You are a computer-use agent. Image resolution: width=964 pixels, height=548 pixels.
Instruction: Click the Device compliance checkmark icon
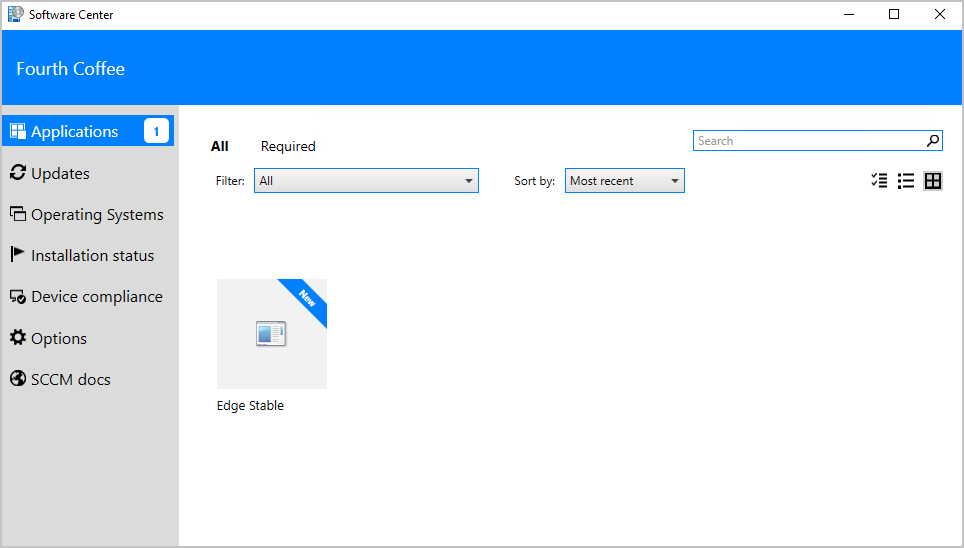[x=18, y=296]
